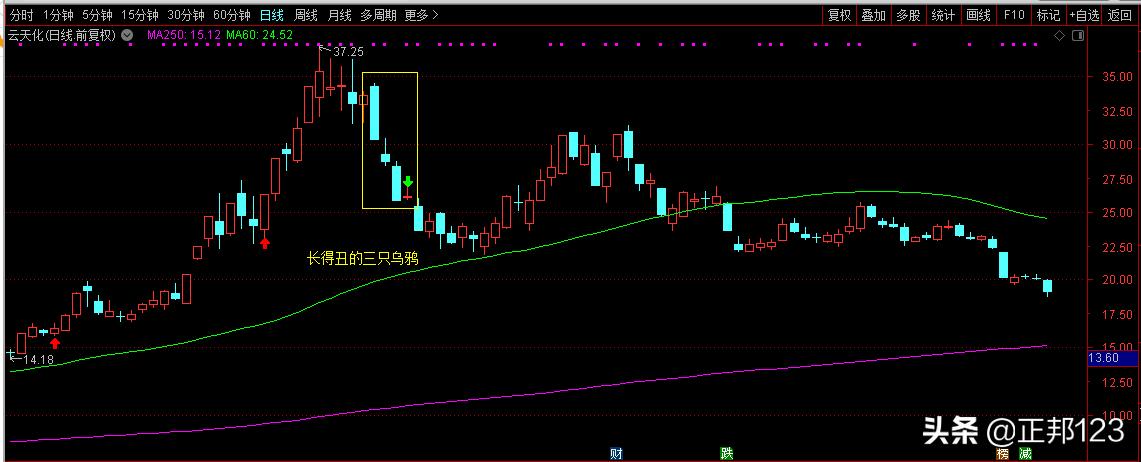Click the 叠加 overlay button
Viewport: 1141px width, 462px height.
[874, 15]
